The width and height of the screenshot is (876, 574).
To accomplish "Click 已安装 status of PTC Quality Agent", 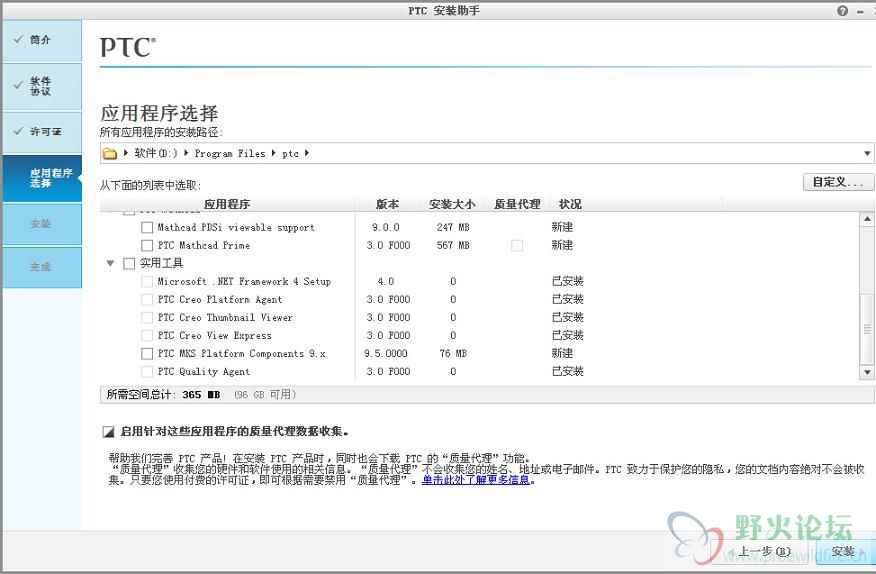I will click(568, 371).
